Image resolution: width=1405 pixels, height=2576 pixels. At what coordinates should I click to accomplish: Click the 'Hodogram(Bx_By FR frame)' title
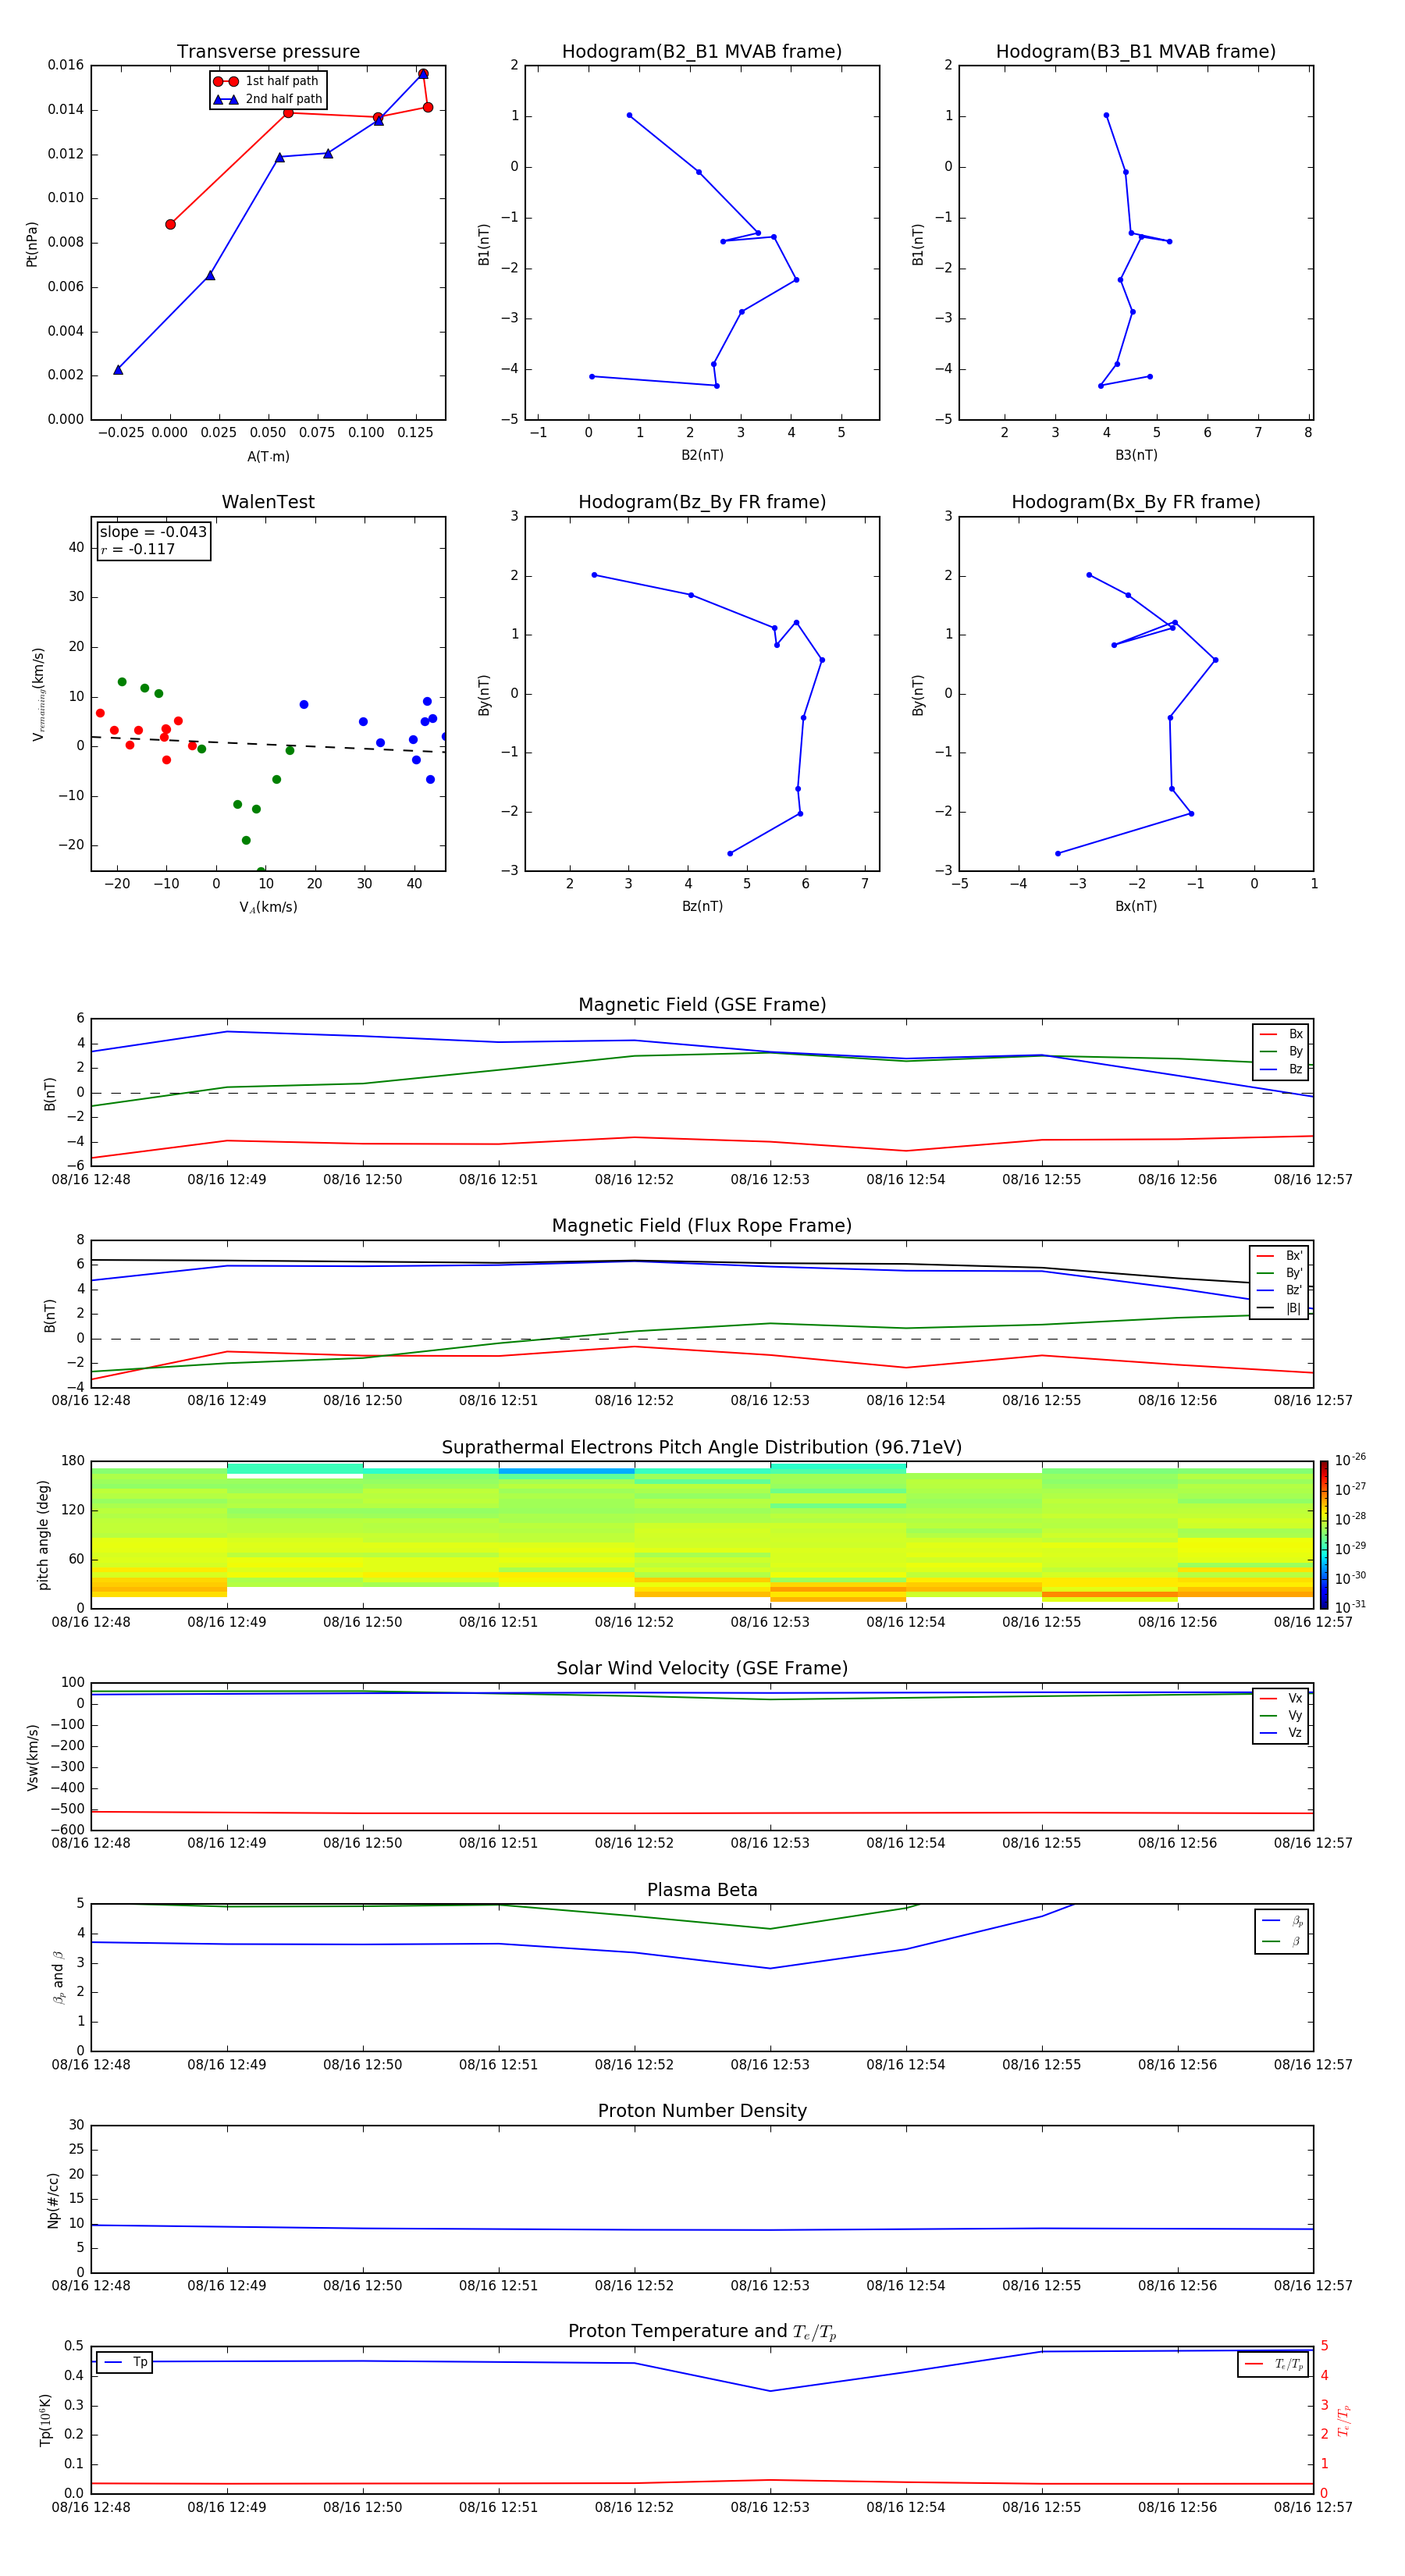[x=1136, y=502]
